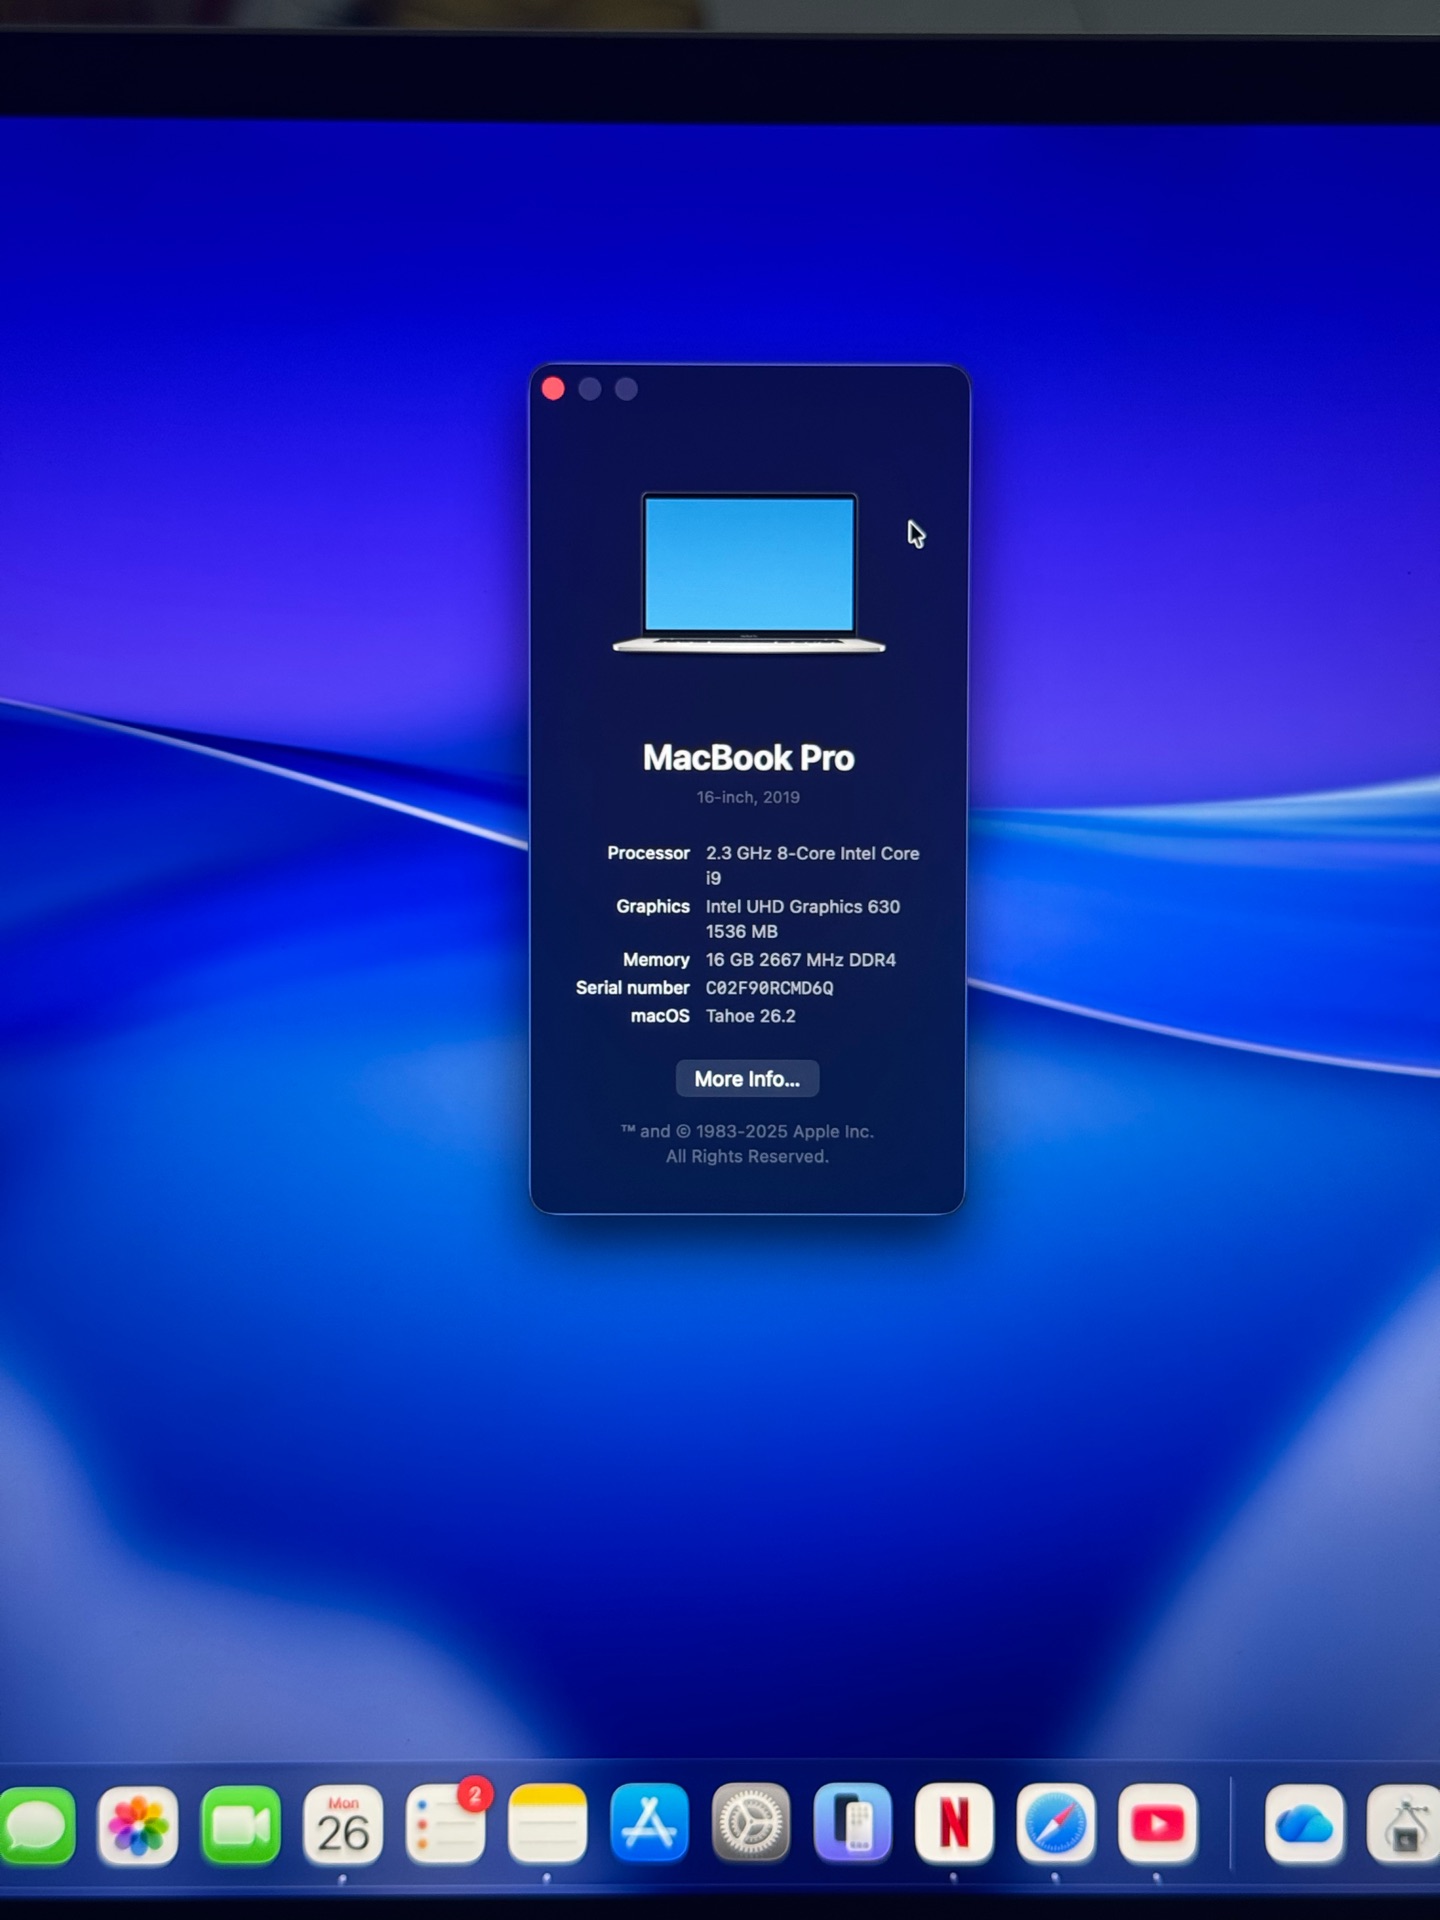Click the processor value 2.3 GHz 8-Core
This screenshot has height=1920, width=1440.
click(x=812, y=865)
